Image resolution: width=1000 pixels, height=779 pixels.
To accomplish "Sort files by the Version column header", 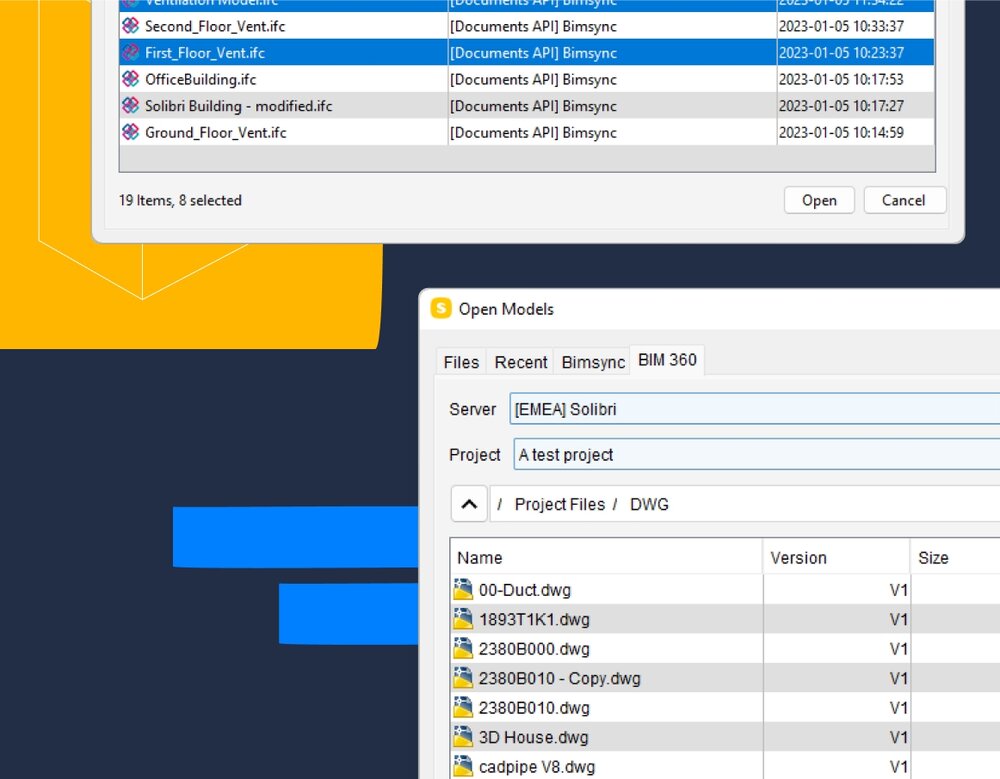I will 836,558.
